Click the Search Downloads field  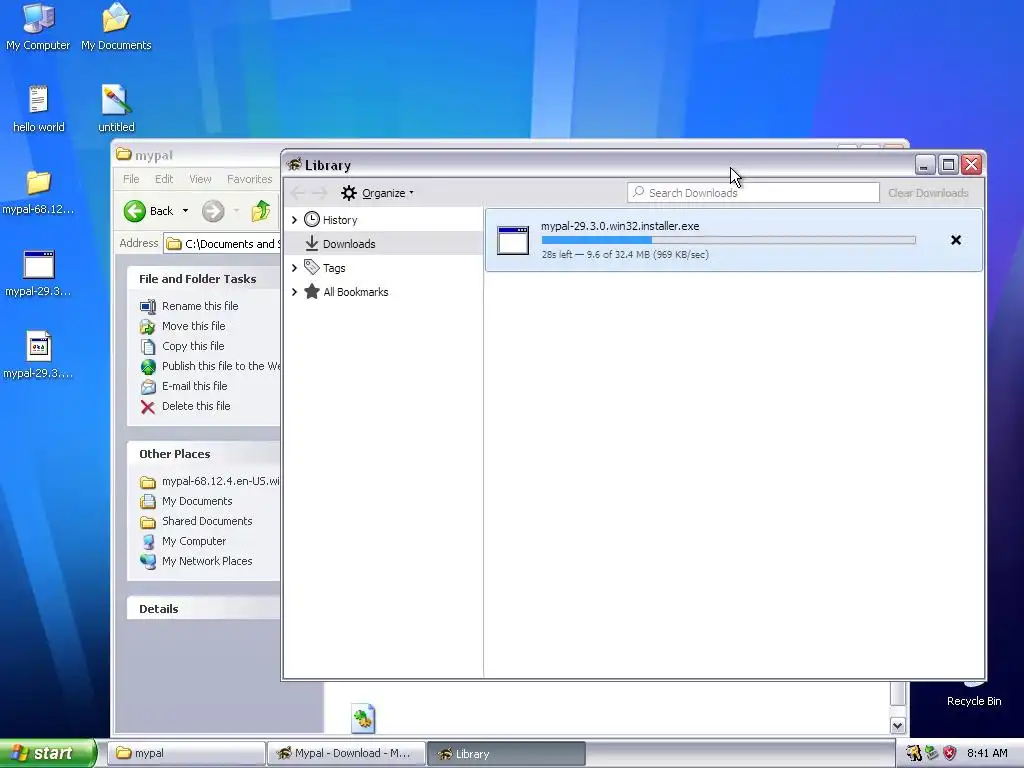pyautogui.click(x=753, y=193)
